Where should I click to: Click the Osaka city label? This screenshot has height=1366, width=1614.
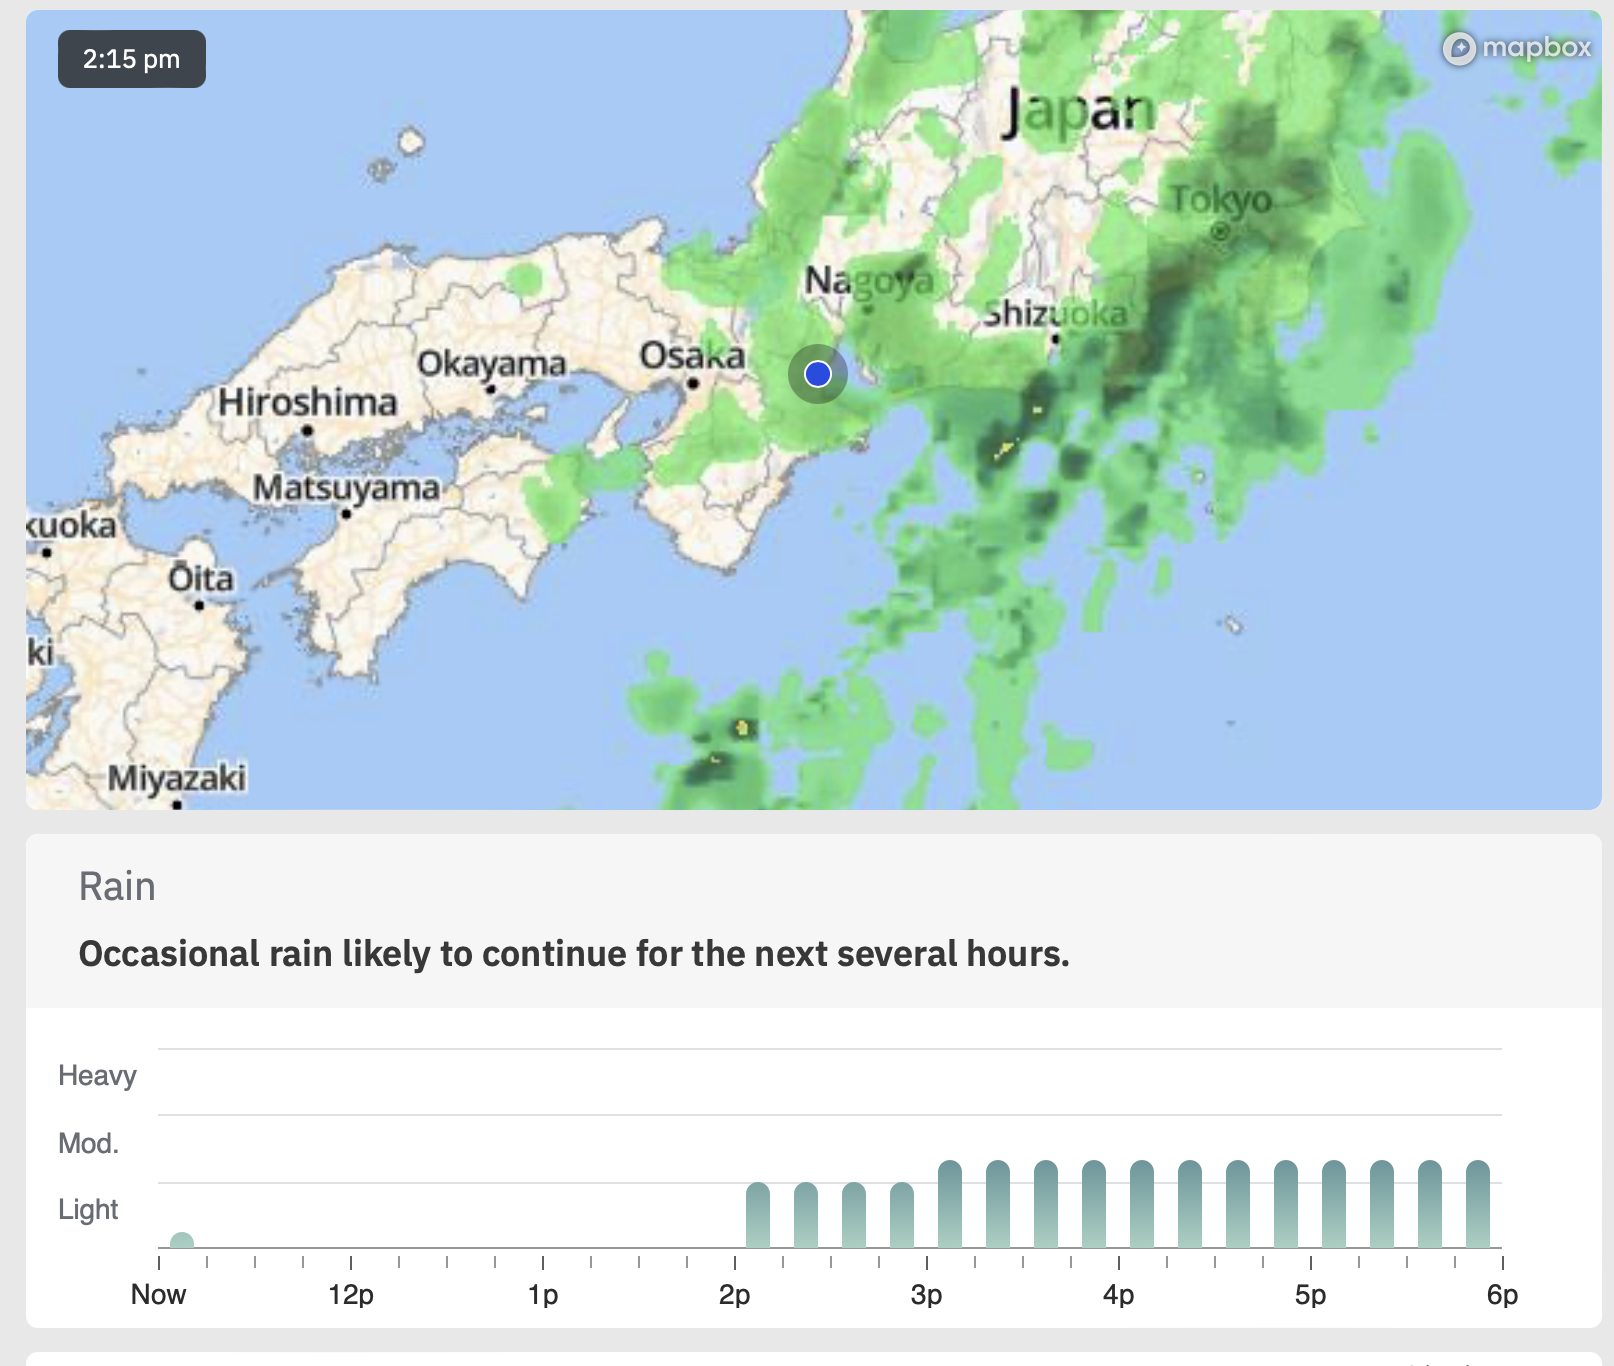click(x=692, y=355)
